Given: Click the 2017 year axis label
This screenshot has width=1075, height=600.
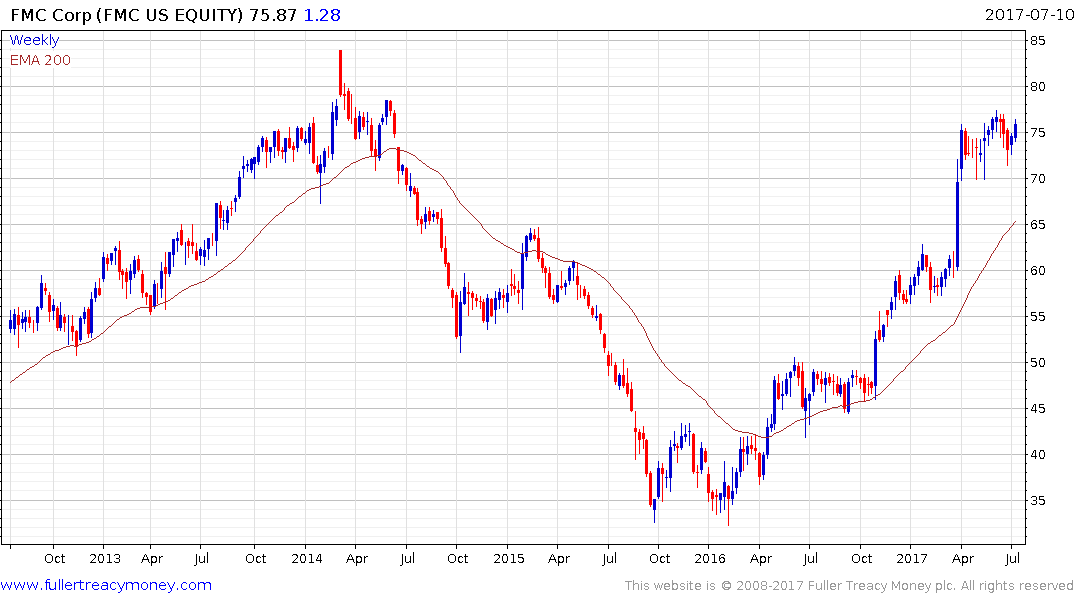Looking at the screenshot, I should (x=912, y=558).
